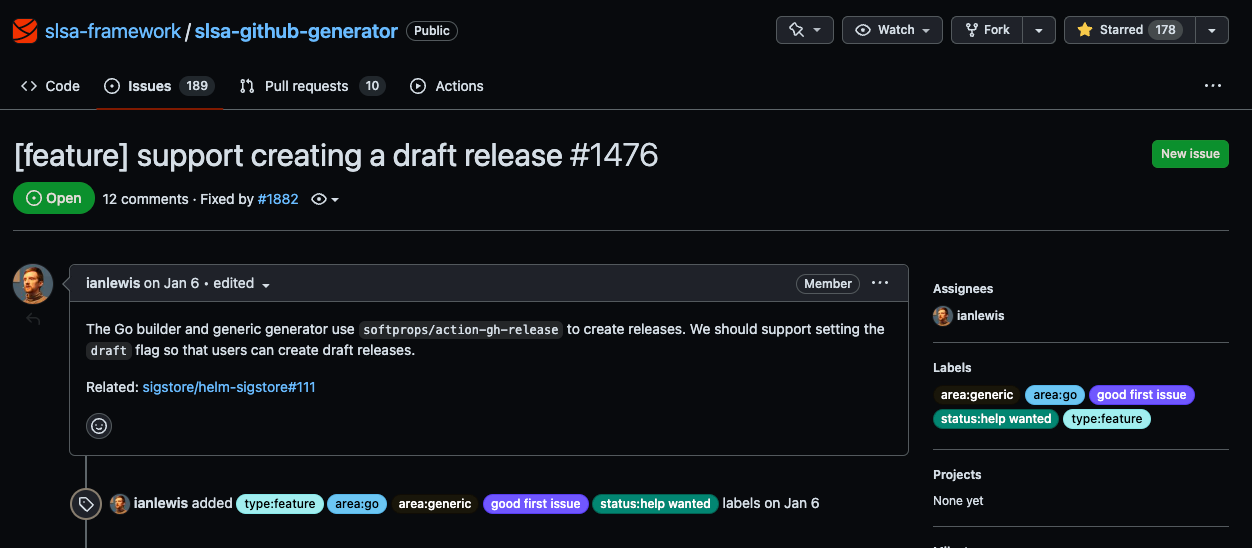Add a reaction with the smiley icon
Viewport: 1252px width, 548px height.
(x=99, y=426)
